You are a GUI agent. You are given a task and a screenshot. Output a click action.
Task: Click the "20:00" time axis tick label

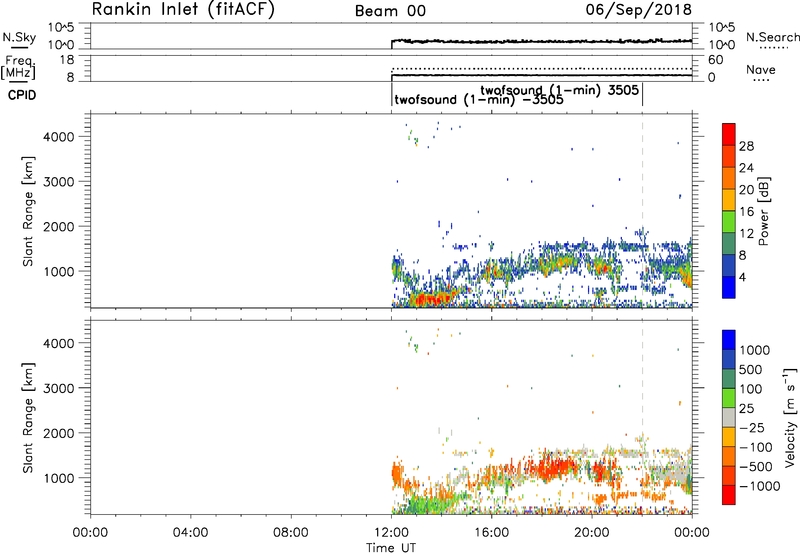(591, 533)
